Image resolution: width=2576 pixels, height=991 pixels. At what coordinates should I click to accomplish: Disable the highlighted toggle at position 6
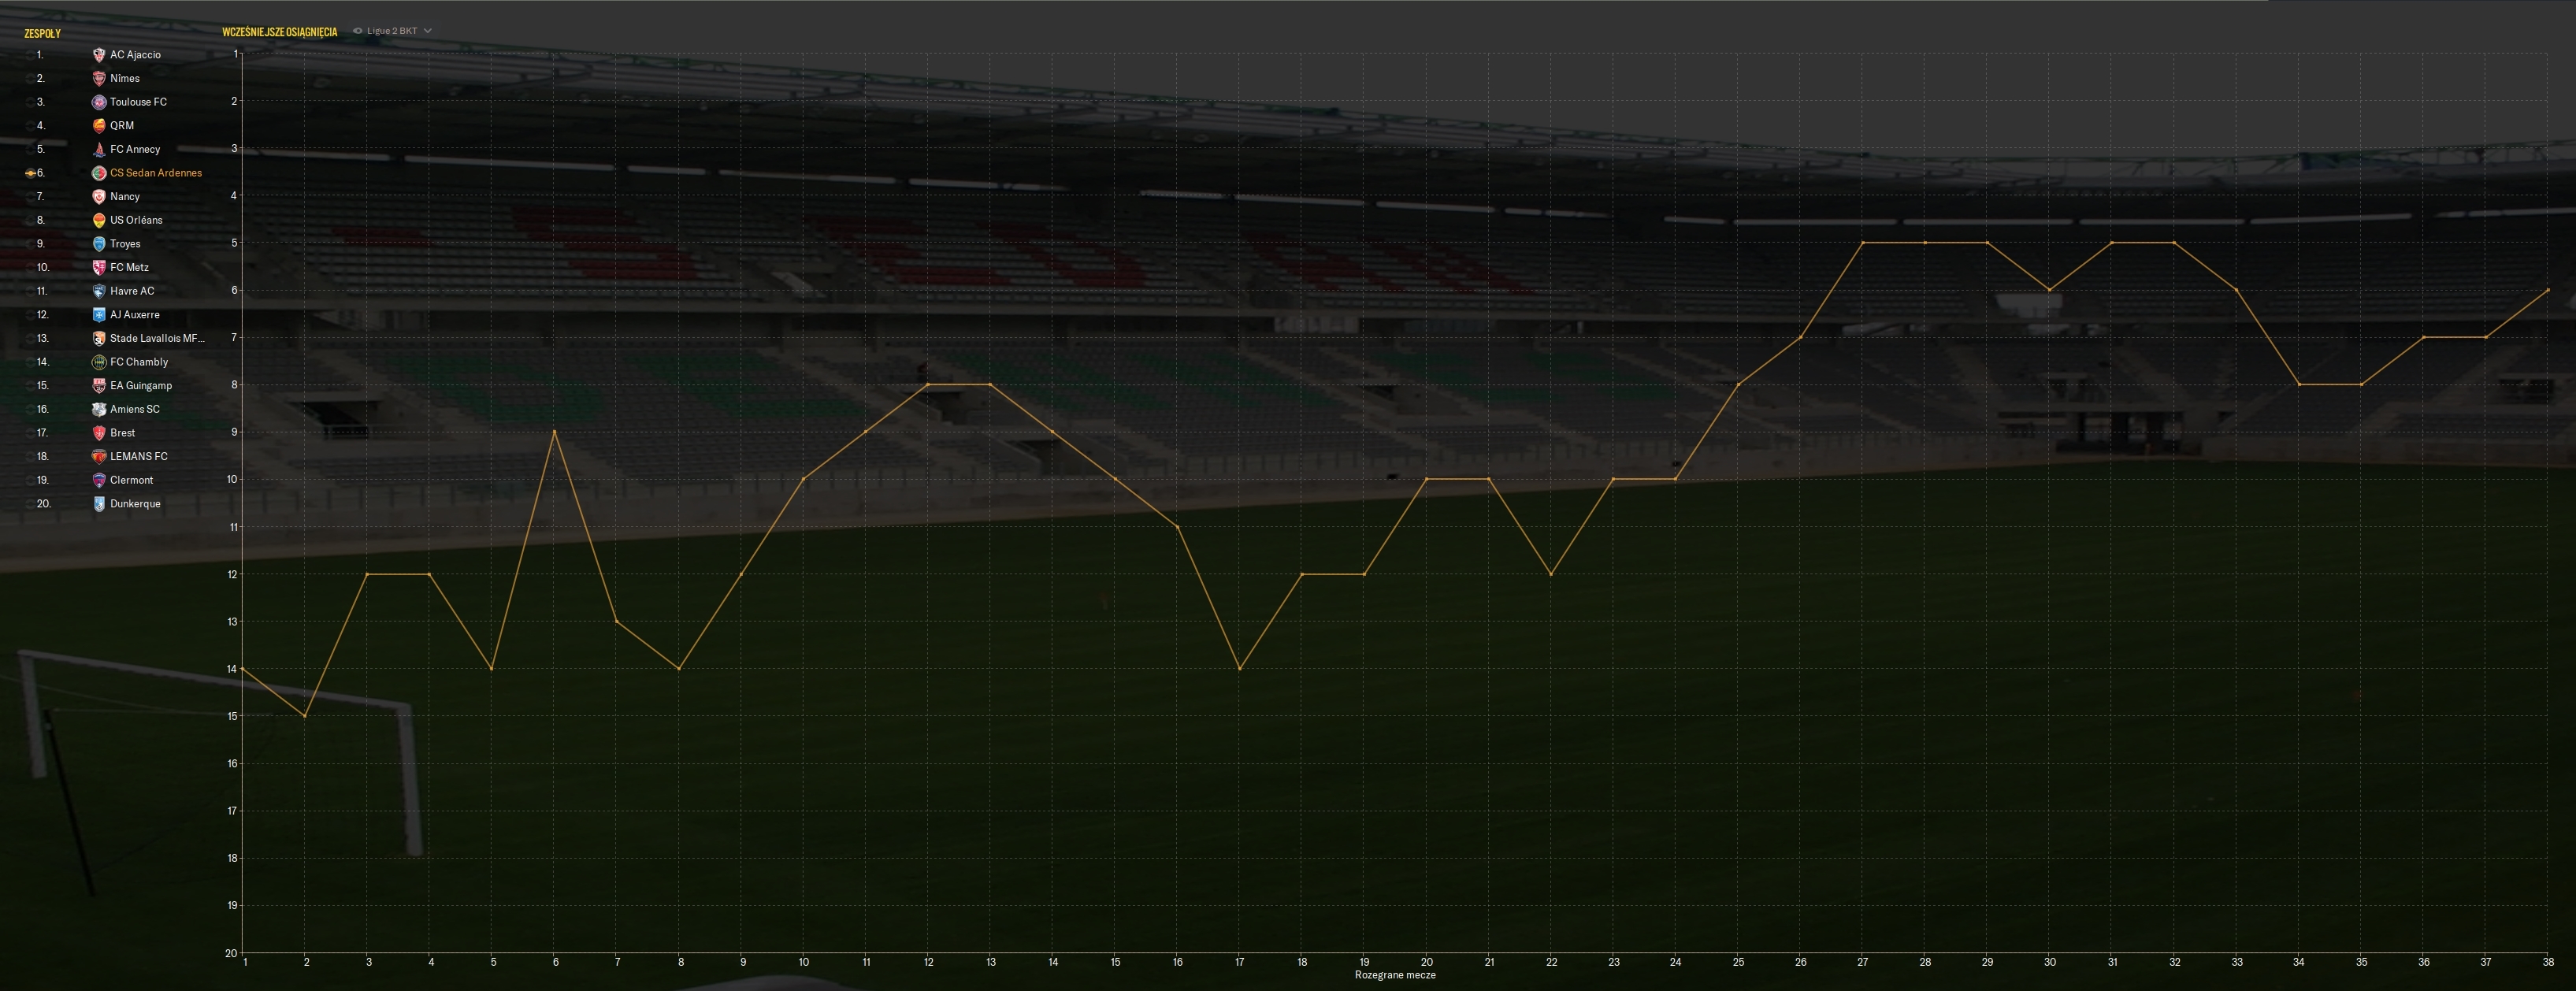(31, 173)
